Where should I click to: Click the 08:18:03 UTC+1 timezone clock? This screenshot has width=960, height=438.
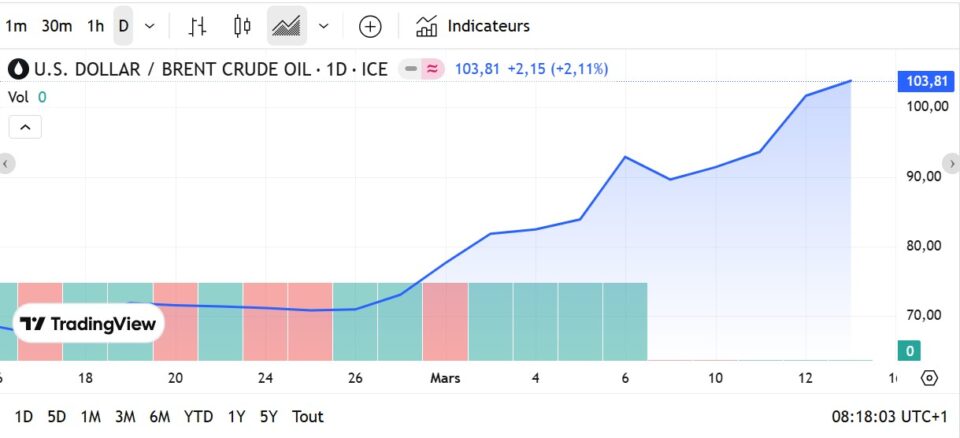click(889, 416)
